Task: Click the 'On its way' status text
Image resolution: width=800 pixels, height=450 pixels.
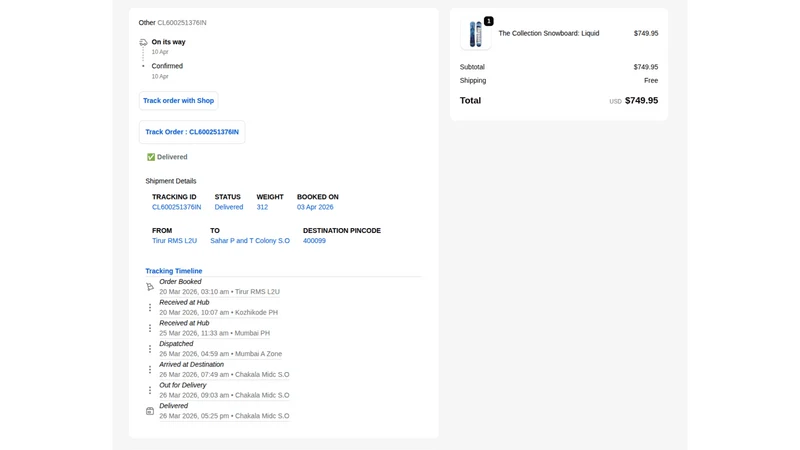Action: pos(168,42)
